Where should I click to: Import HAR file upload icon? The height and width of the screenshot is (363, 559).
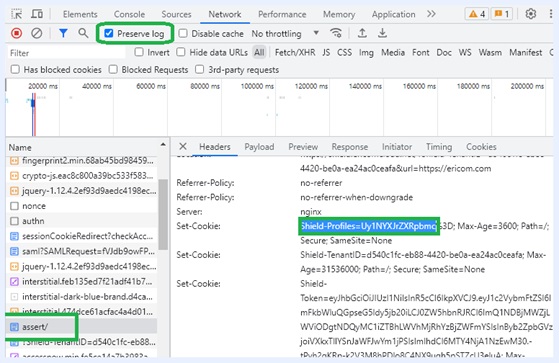click(x=362, y=33)
